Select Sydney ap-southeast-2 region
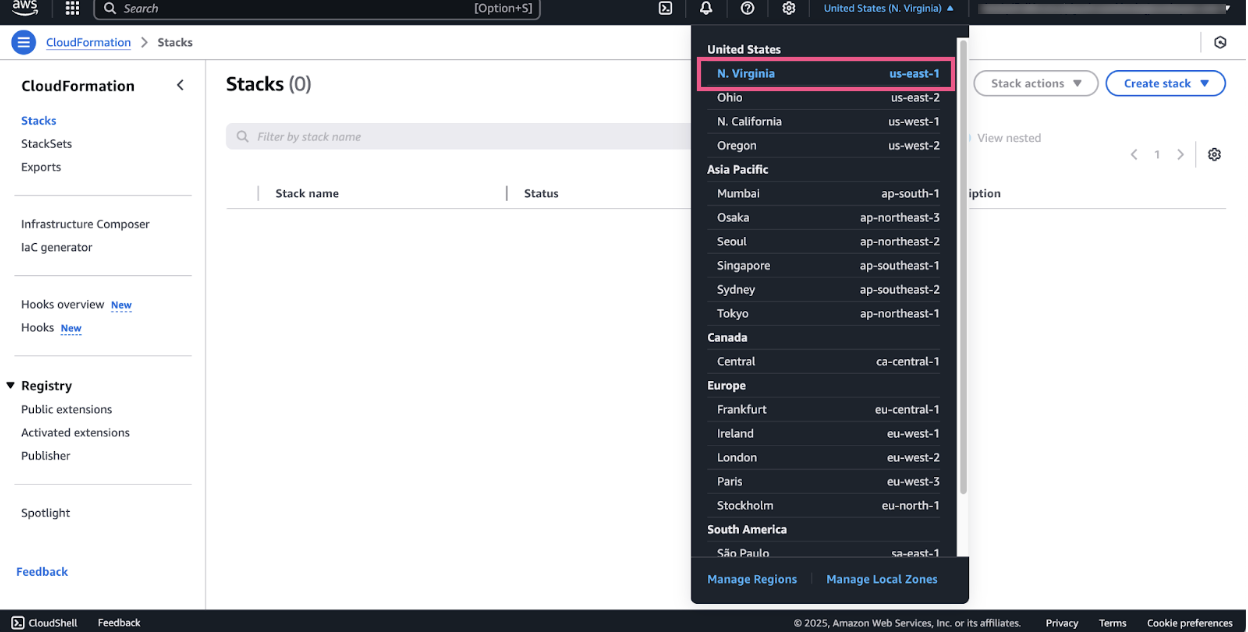This screenshot has width=1248, height=632. [x=828, y=289]
